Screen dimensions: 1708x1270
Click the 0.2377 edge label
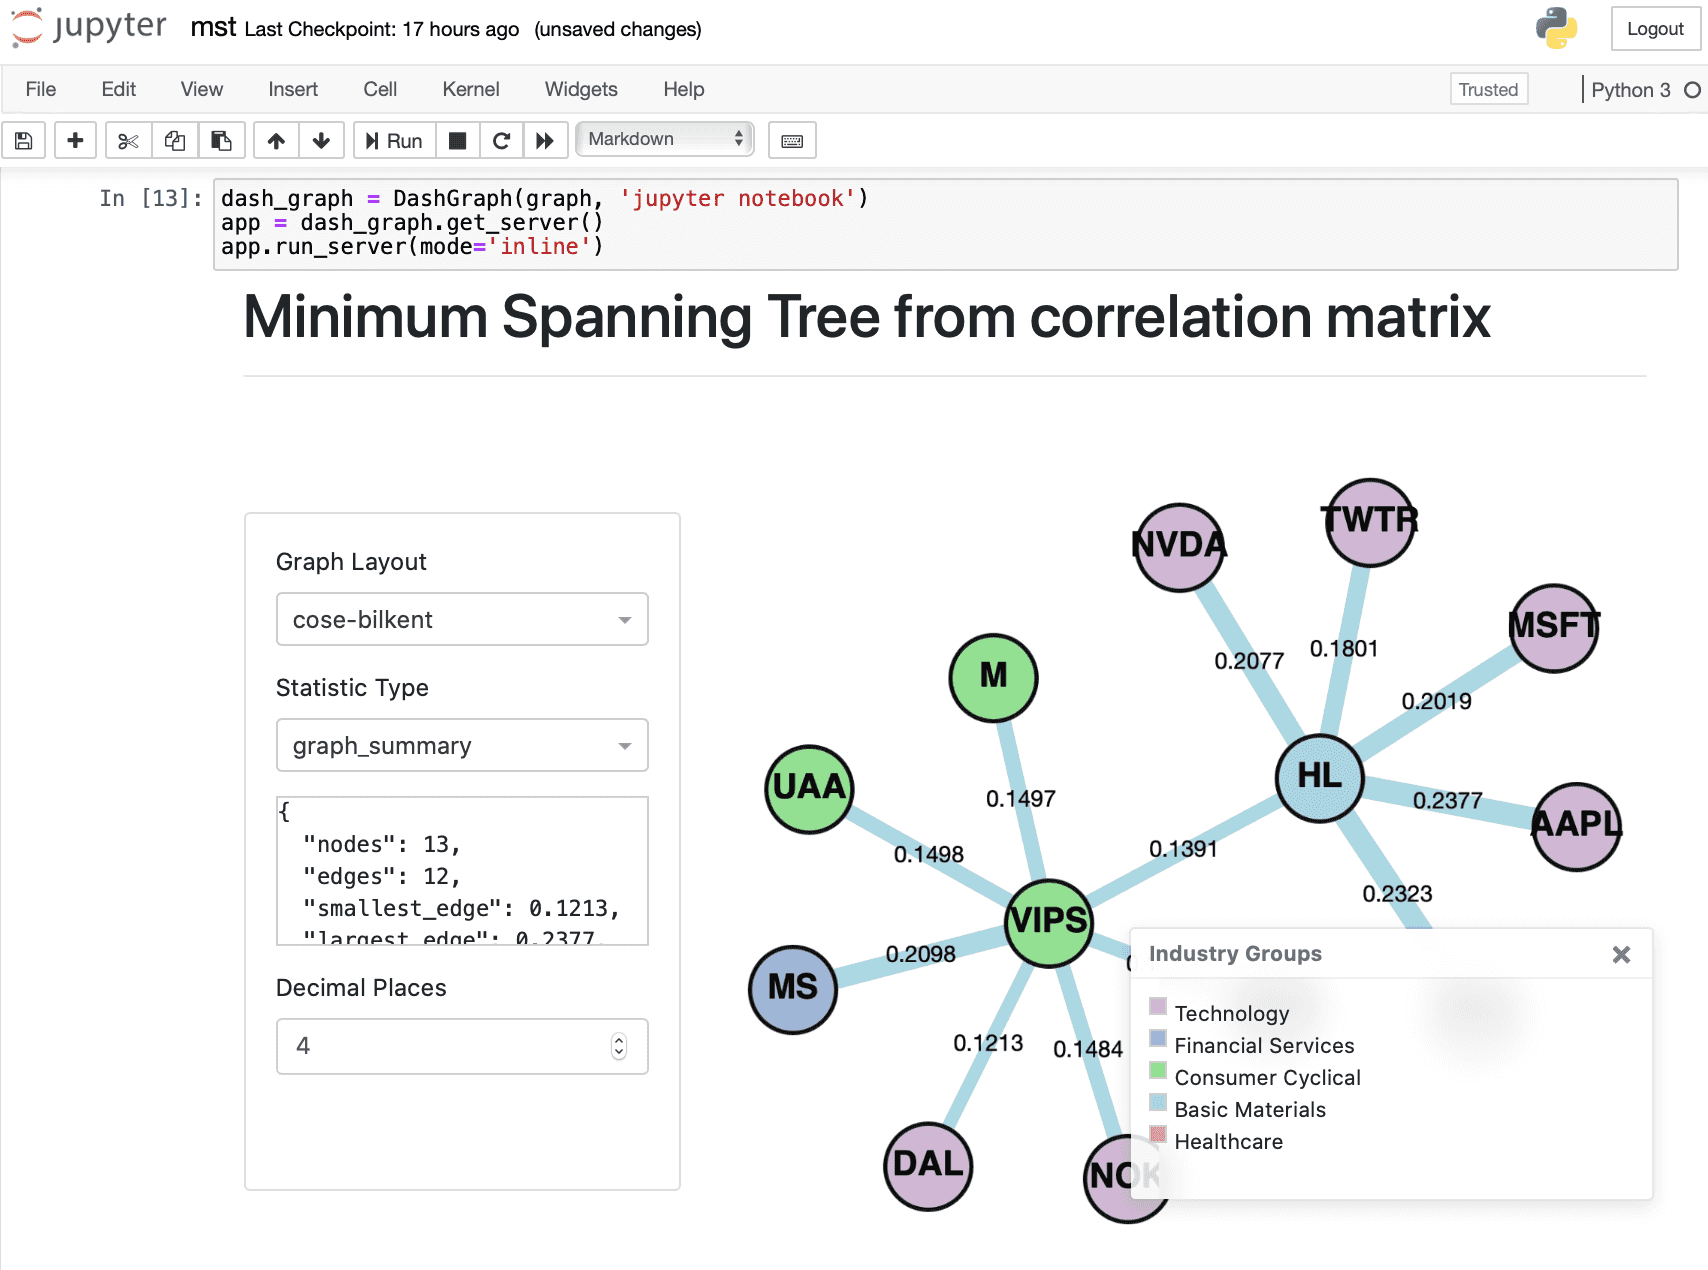tap(1447, 800)
